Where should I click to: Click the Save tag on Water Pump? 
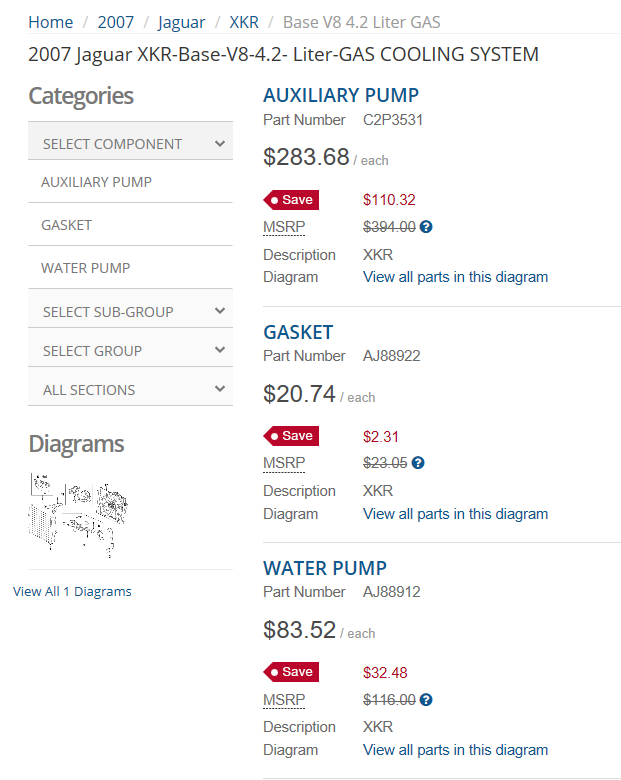coord(291,672)
